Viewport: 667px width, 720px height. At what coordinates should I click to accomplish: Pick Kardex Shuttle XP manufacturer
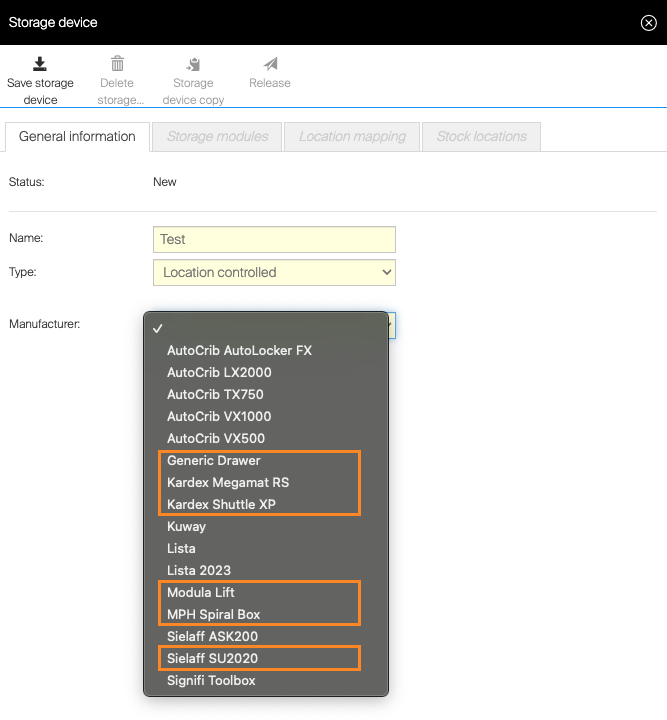(221, 505)
